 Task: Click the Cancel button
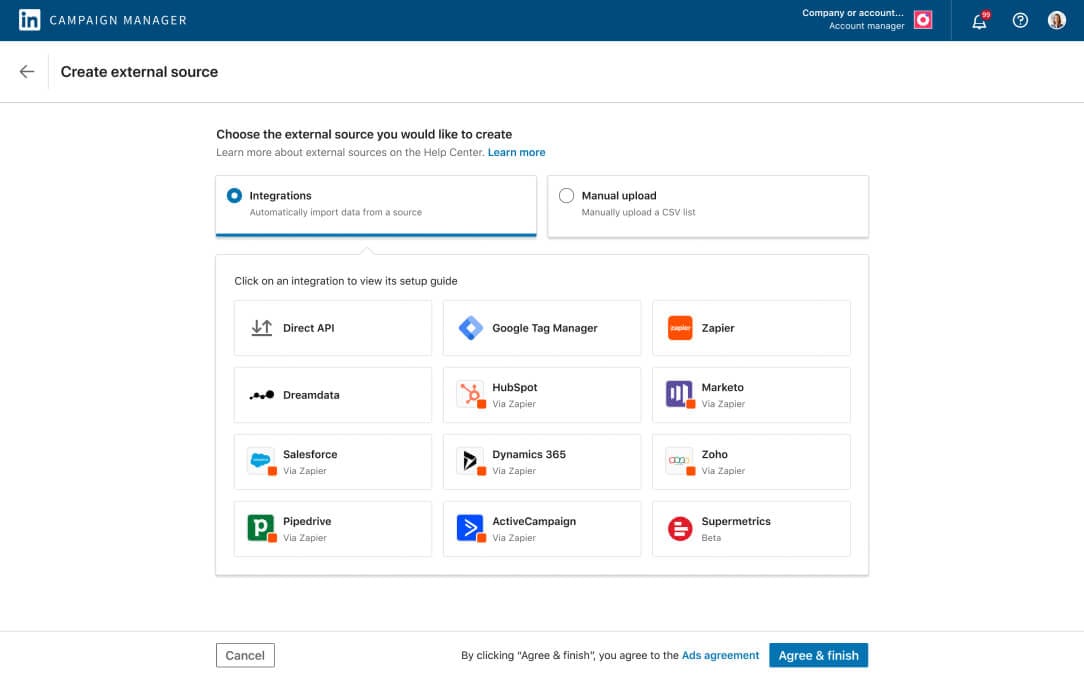[245, 655]
